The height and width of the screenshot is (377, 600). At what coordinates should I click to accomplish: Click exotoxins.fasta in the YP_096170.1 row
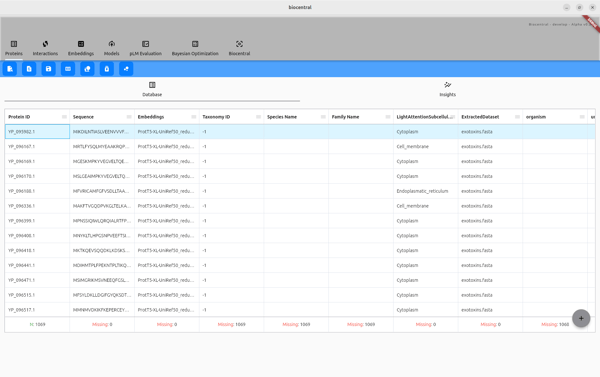coord(490,176)
